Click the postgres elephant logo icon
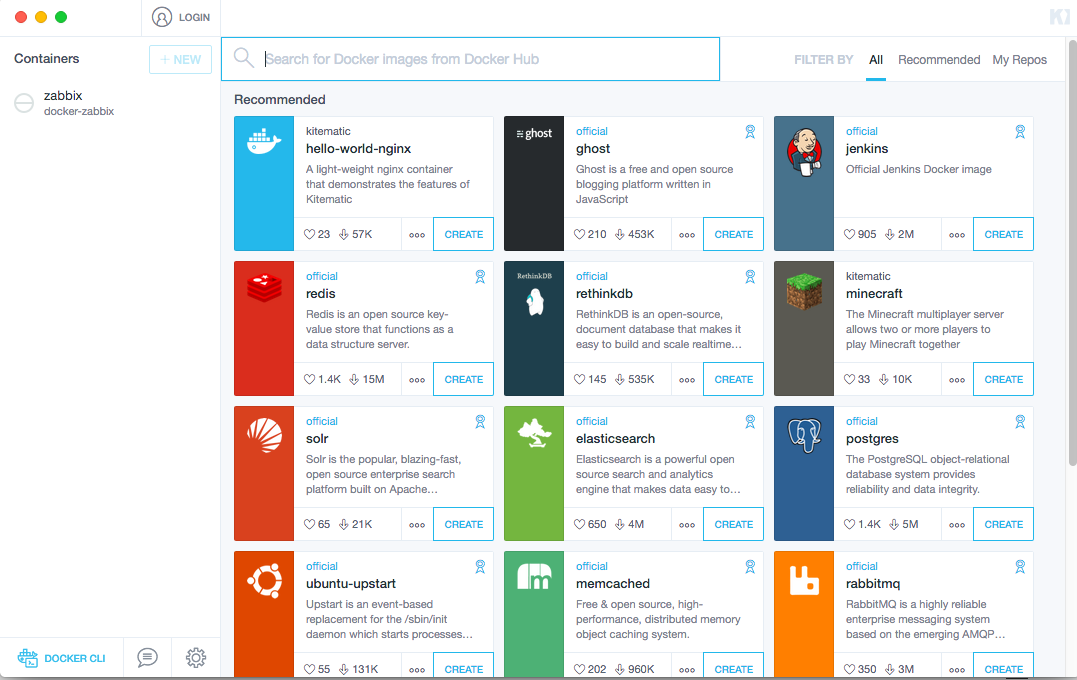The image size is (1077, 680). [804, 435]
